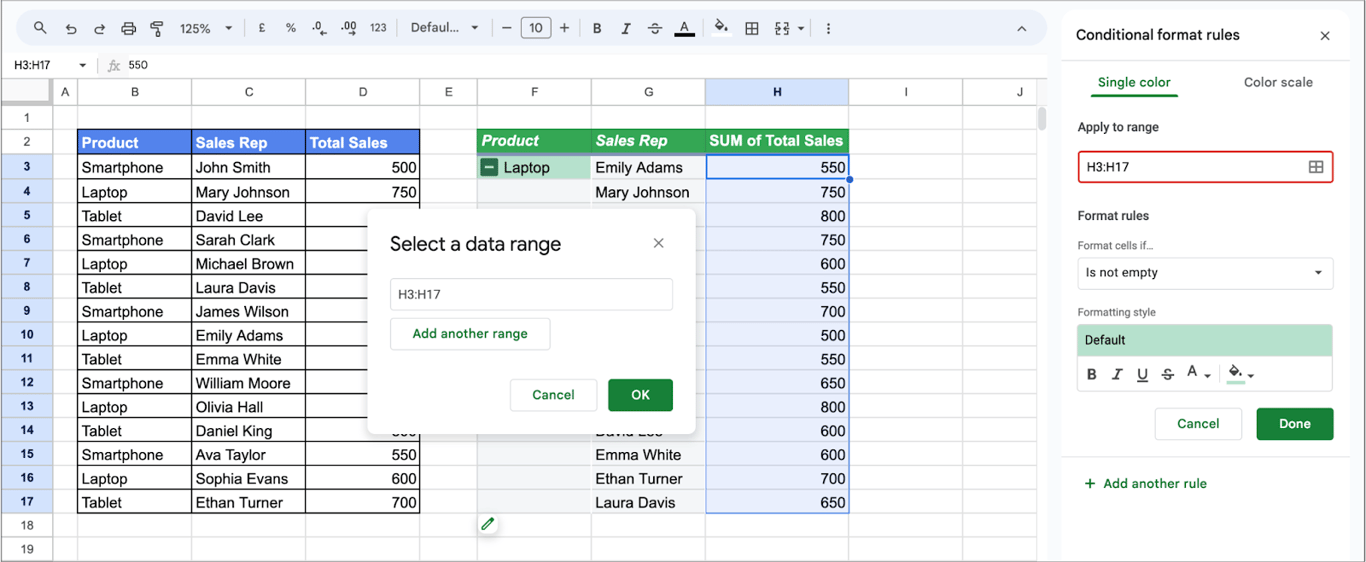Select column H header
The height and width of the screenshot is (562, 1366).
[x=777, y=92]
